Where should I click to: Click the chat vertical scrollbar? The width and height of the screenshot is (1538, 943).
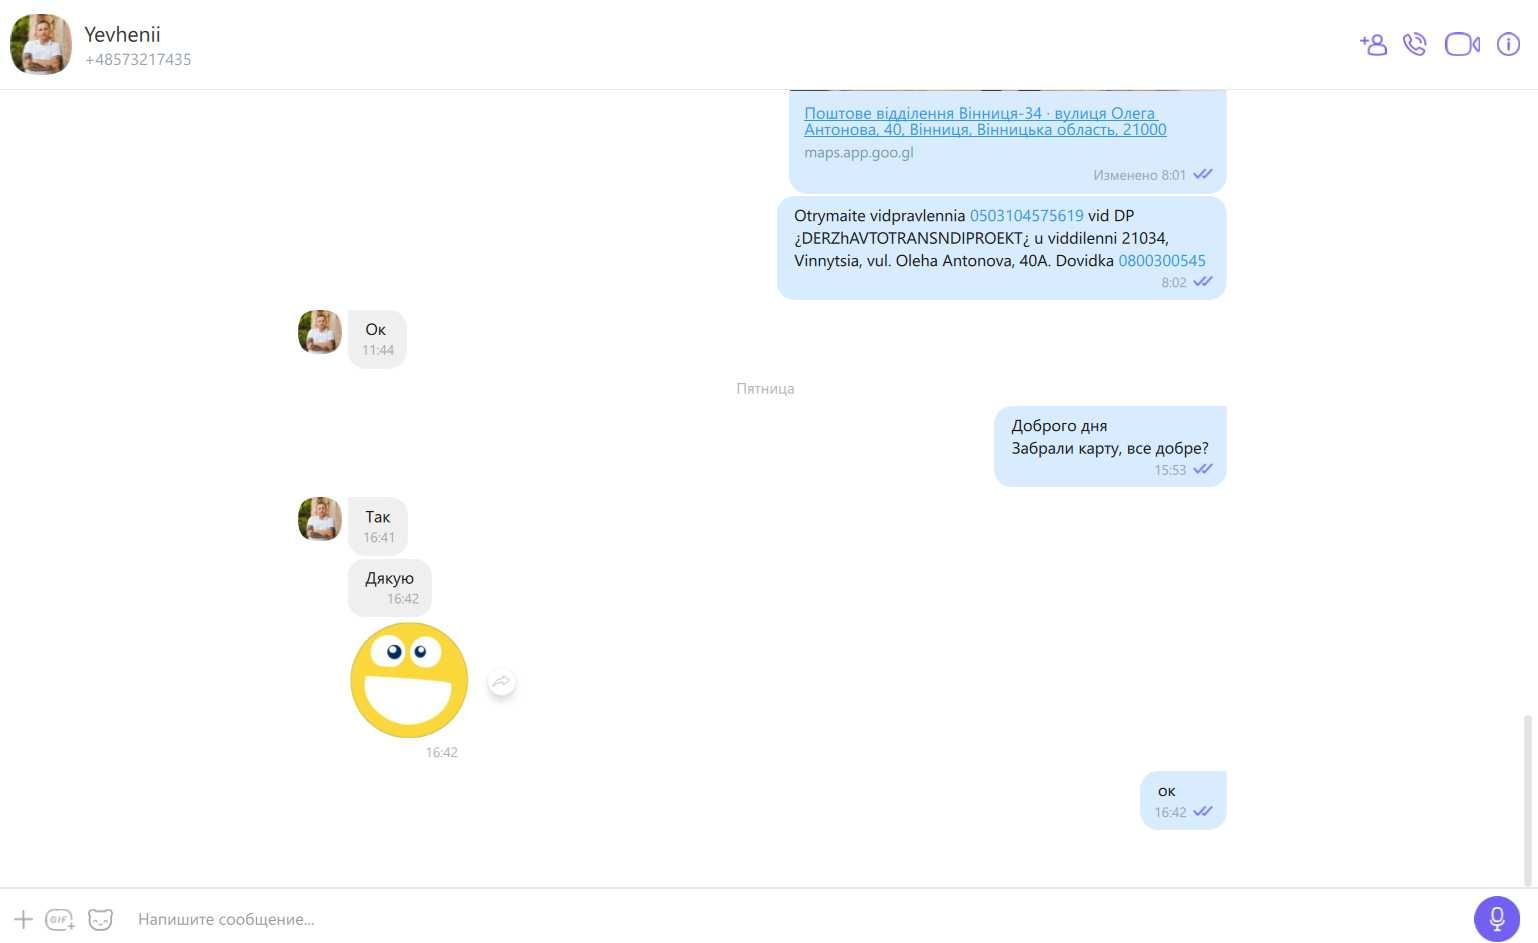[1527, 800]
